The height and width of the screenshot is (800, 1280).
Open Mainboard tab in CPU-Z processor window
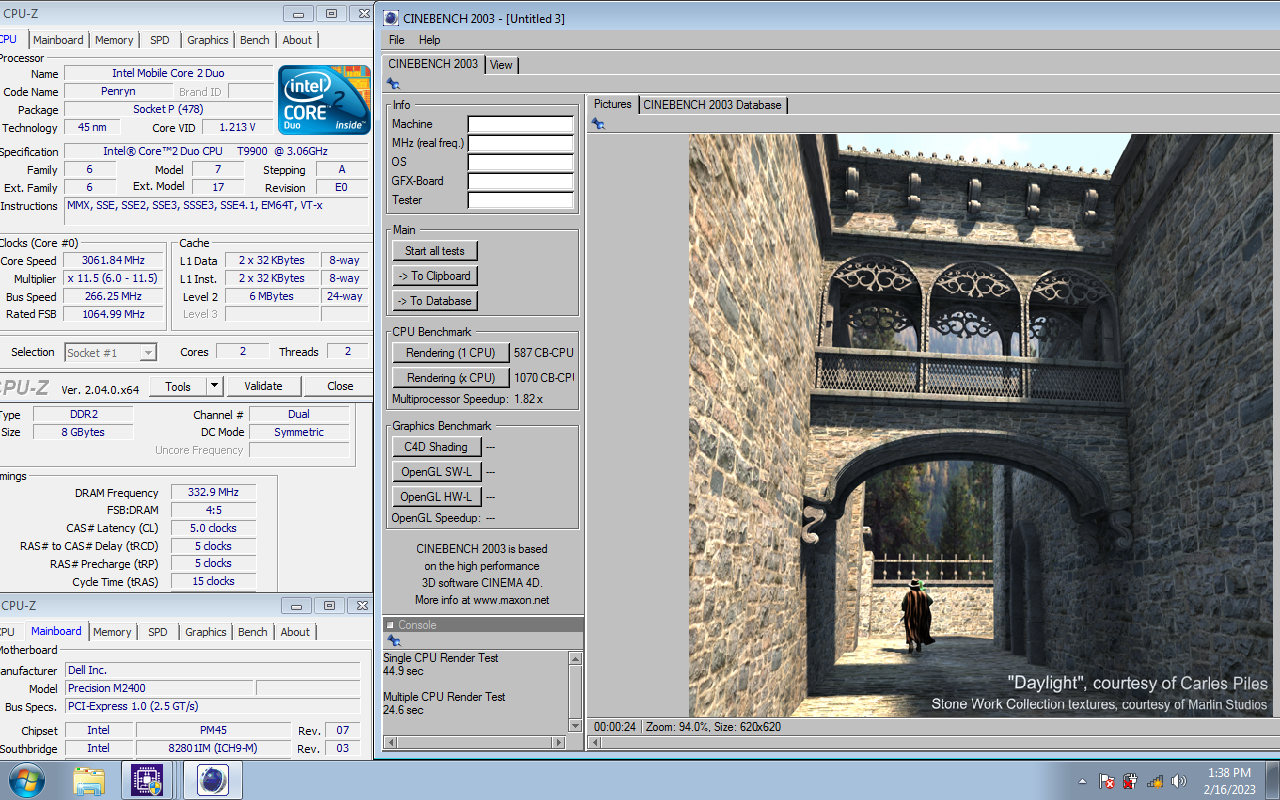(58, 40)
